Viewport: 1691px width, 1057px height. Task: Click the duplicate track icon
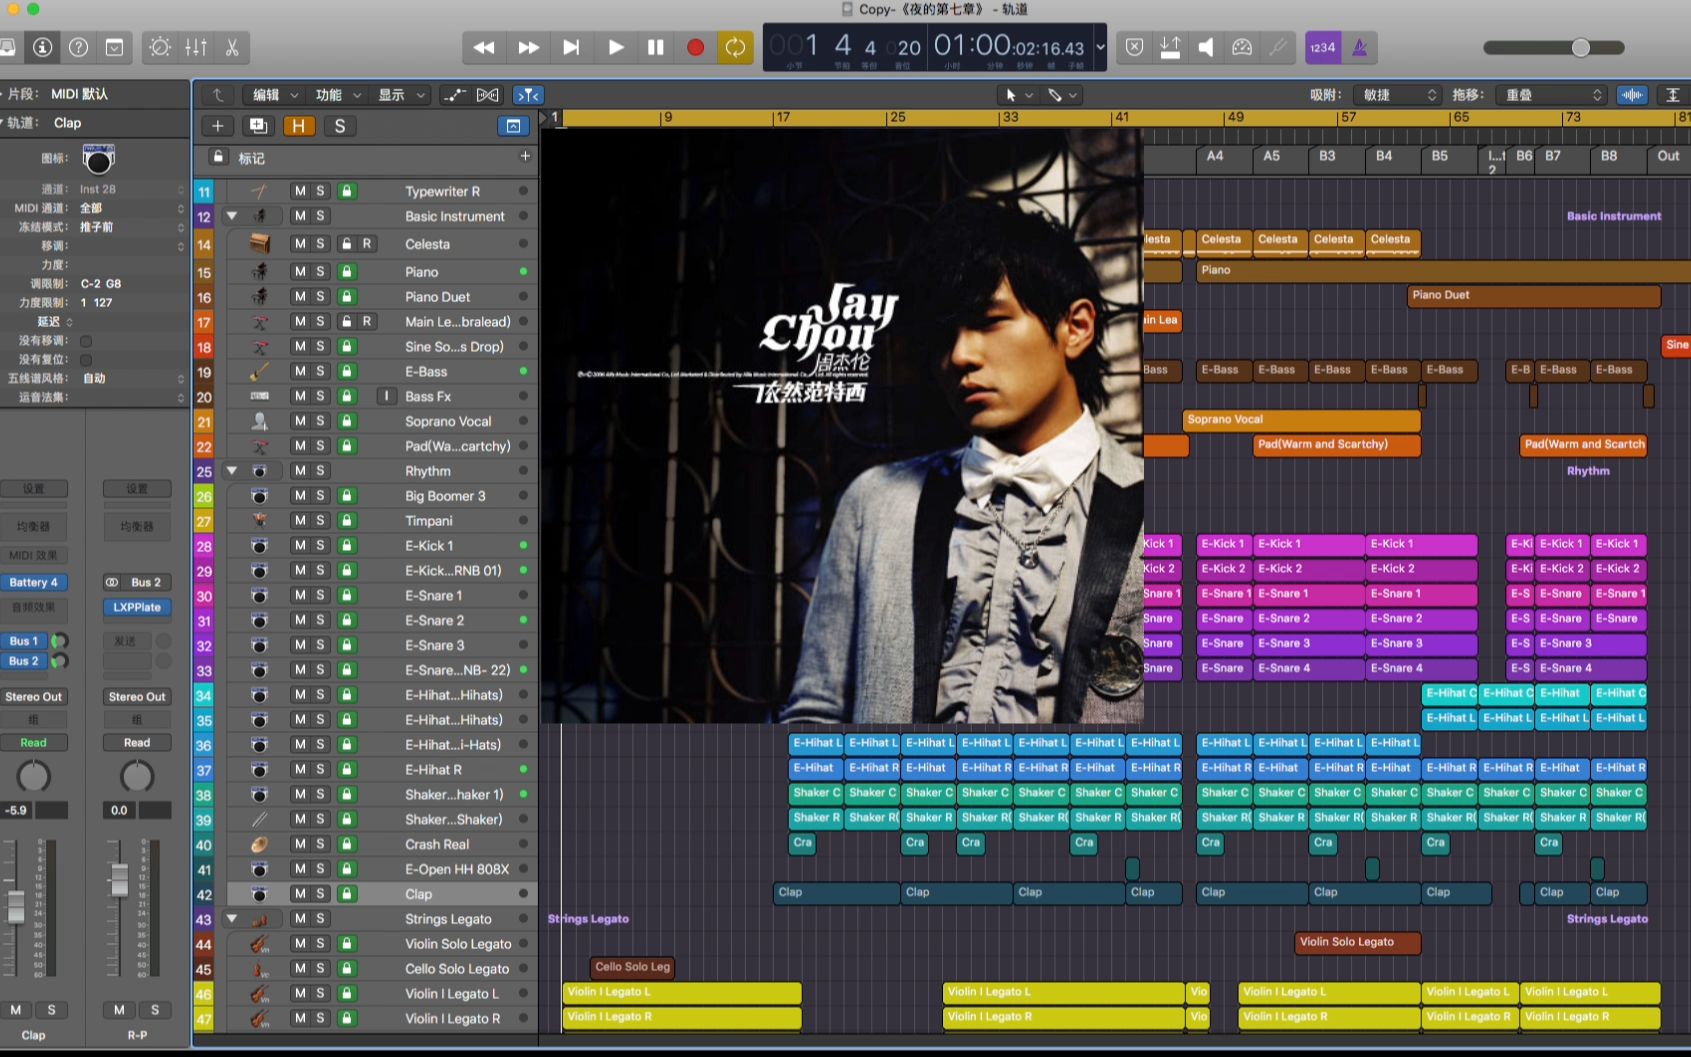pos(258,126)
